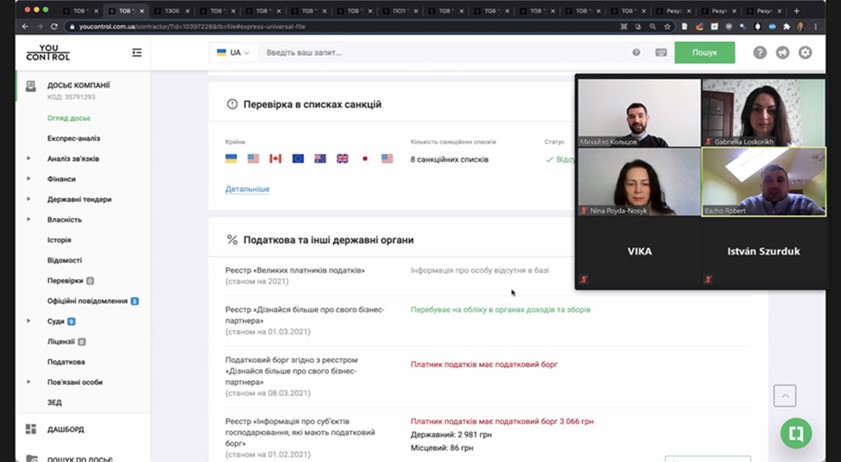Open the Податкова sidebar item
The height and width of the screenshot is (462, 841).
(x=66, y=362)
